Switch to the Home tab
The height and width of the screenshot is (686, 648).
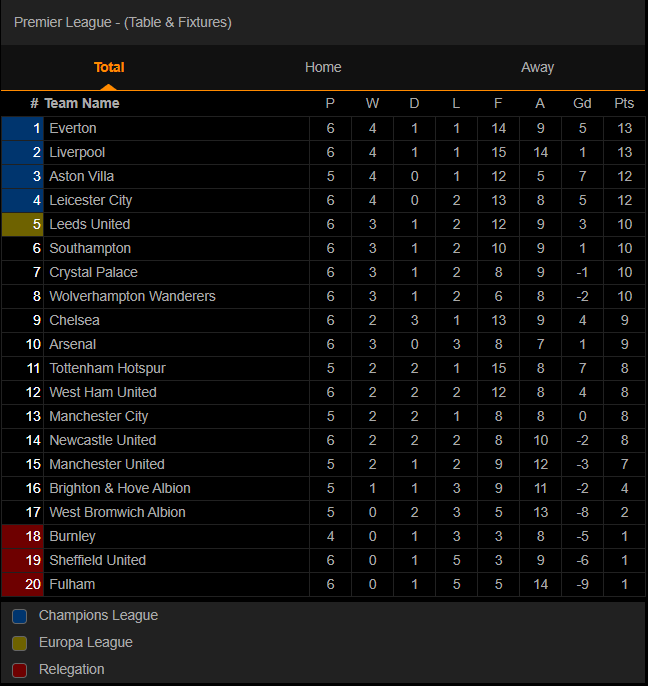point(323,67)
